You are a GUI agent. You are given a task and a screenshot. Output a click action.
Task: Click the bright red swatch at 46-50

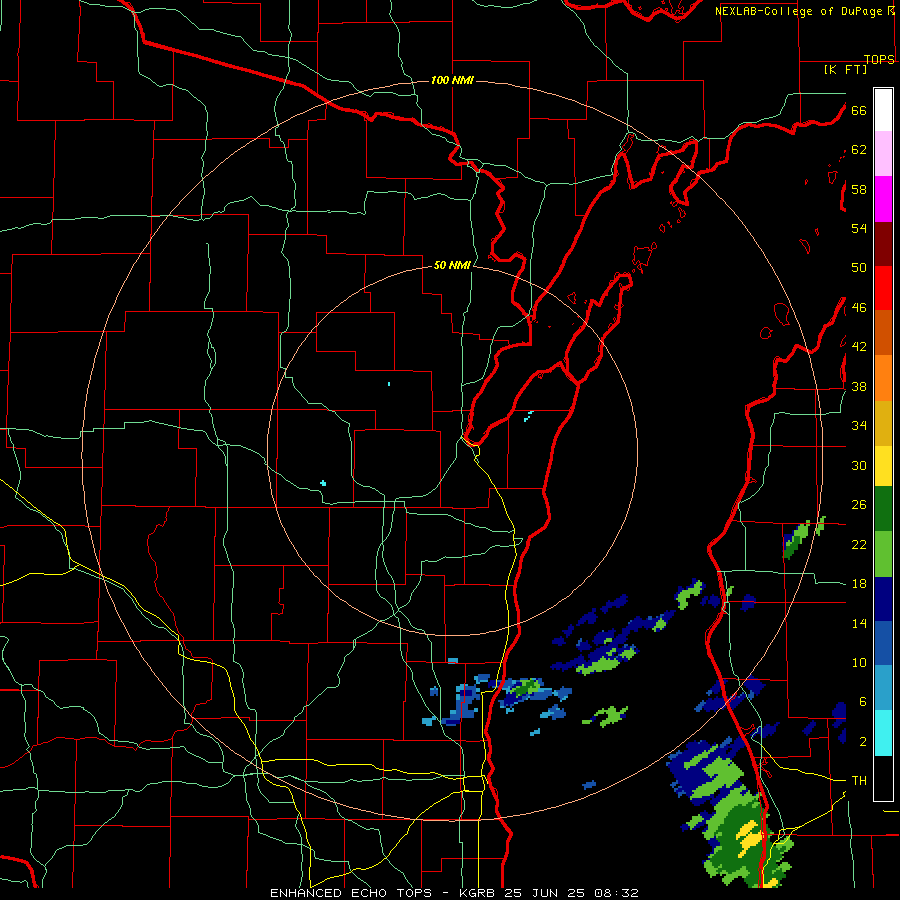[x=883, y=288]
